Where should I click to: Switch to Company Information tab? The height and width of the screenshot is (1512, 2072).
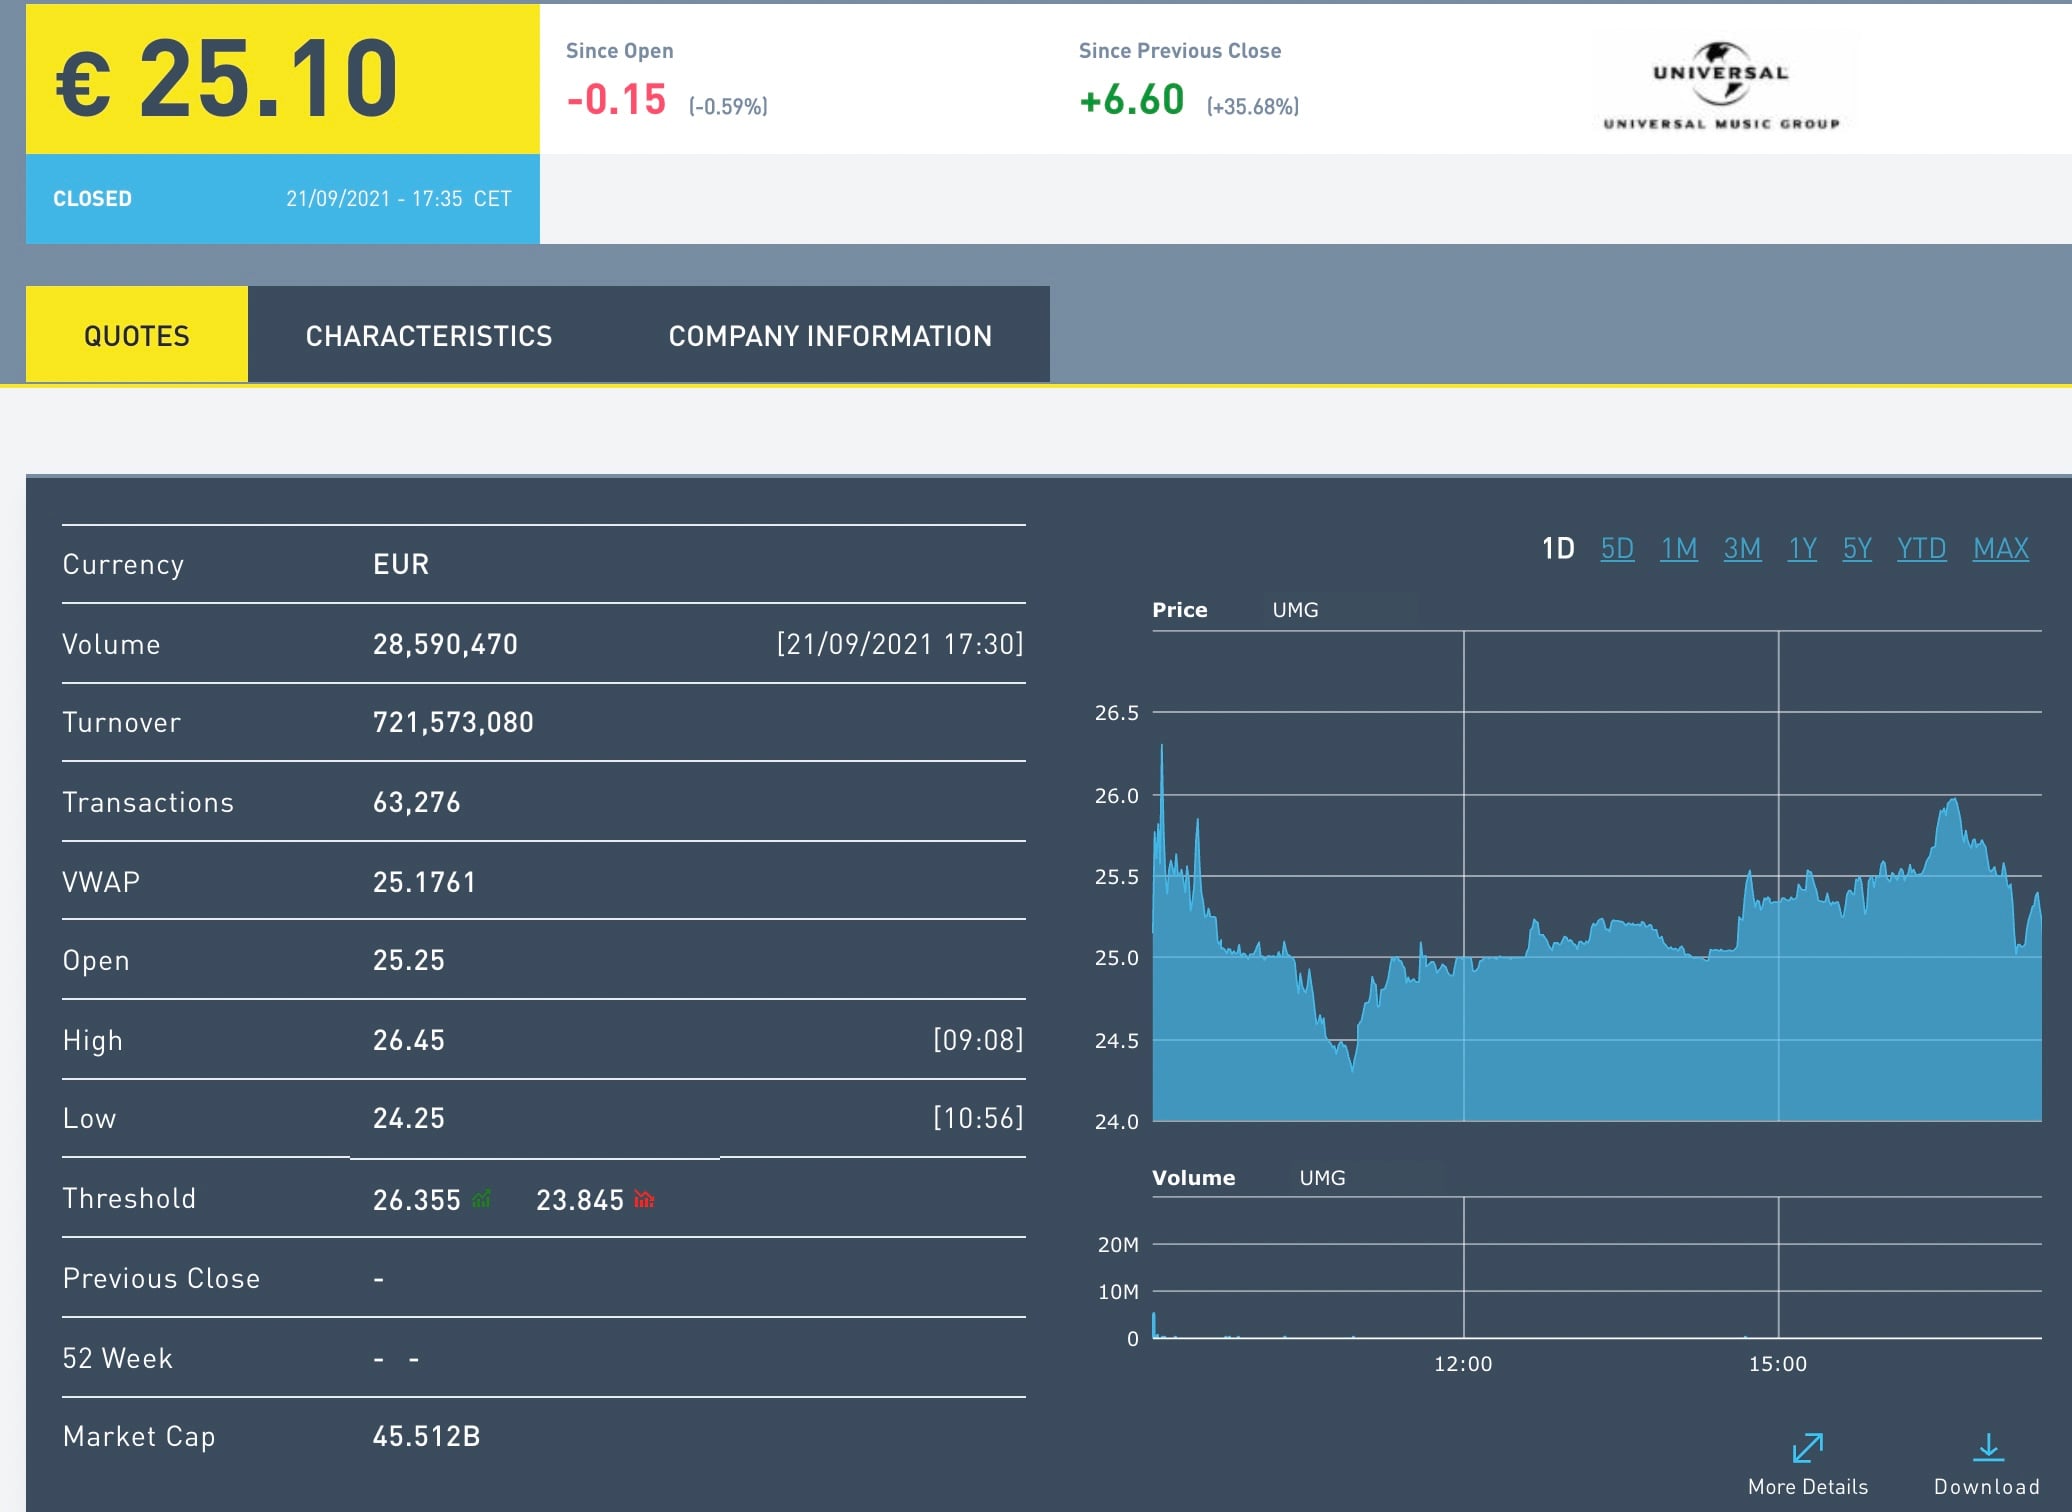(830, 336)
